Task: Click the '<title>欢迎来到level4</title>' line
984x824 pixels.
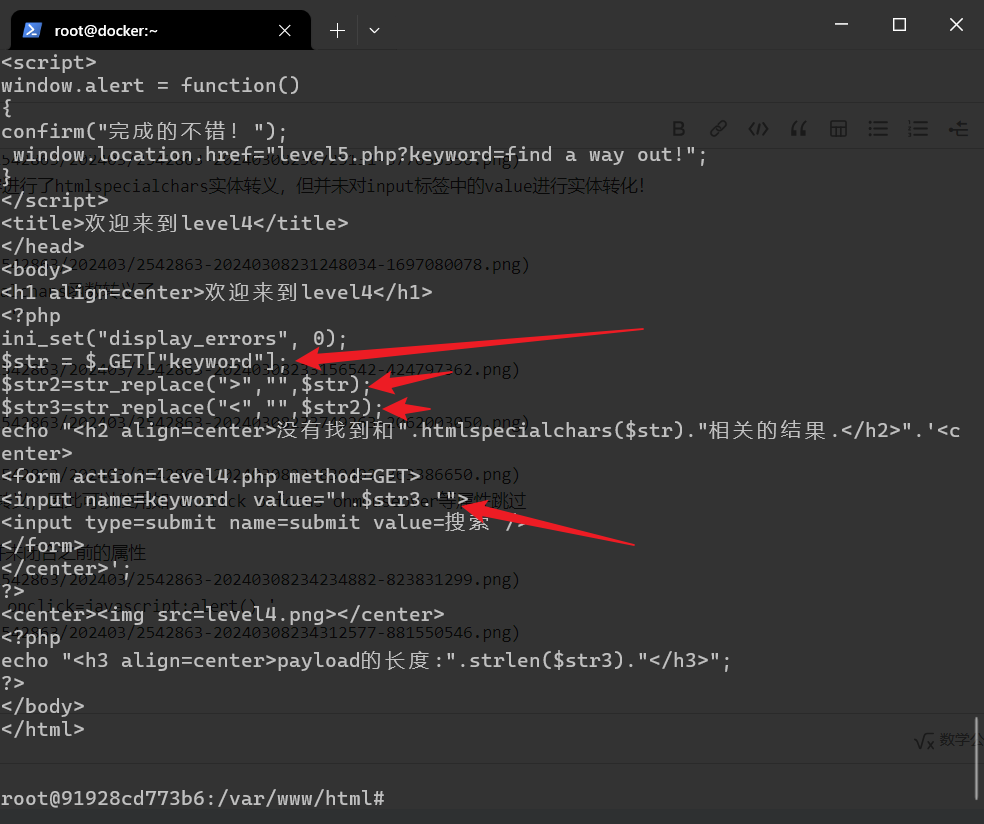Action: coord(174,223)
